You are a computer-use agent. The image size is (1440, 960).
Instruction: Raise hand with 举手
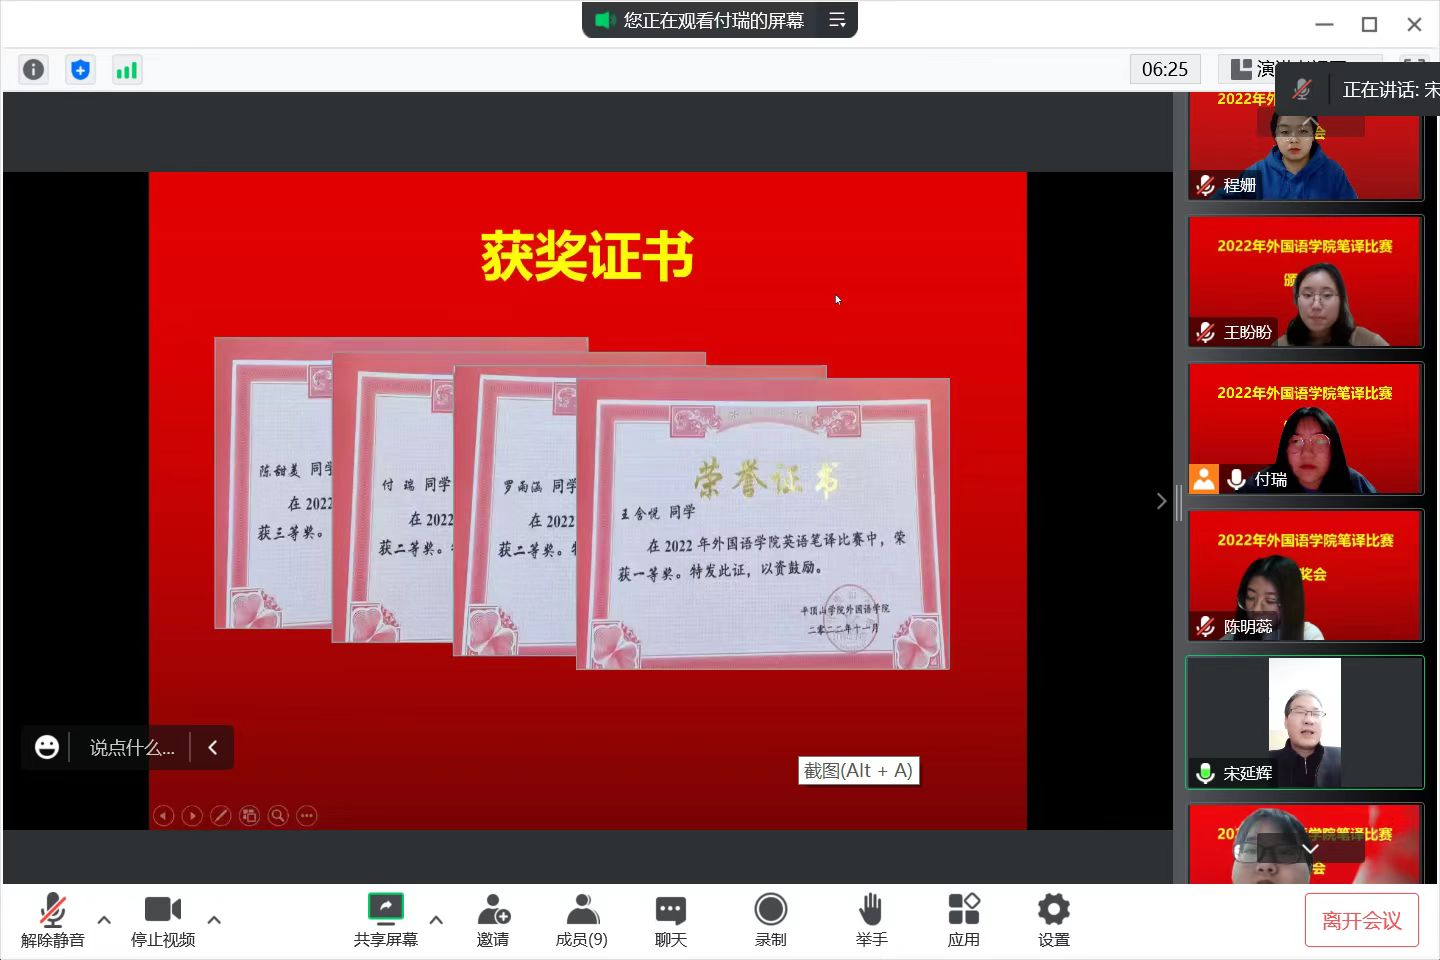(871, 919)
